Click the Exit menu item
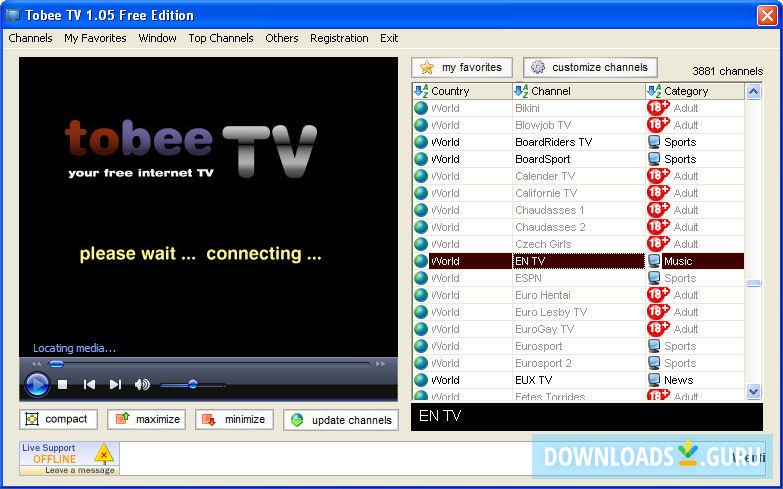The image size is (783, 489). coord(389,38)
